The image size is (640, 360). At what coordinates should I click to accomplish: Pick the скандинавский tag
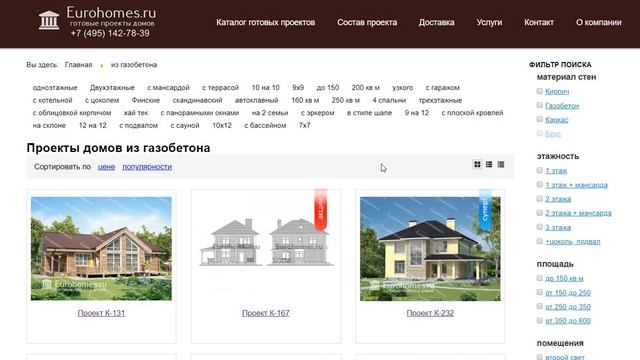(x=197, y=100)
